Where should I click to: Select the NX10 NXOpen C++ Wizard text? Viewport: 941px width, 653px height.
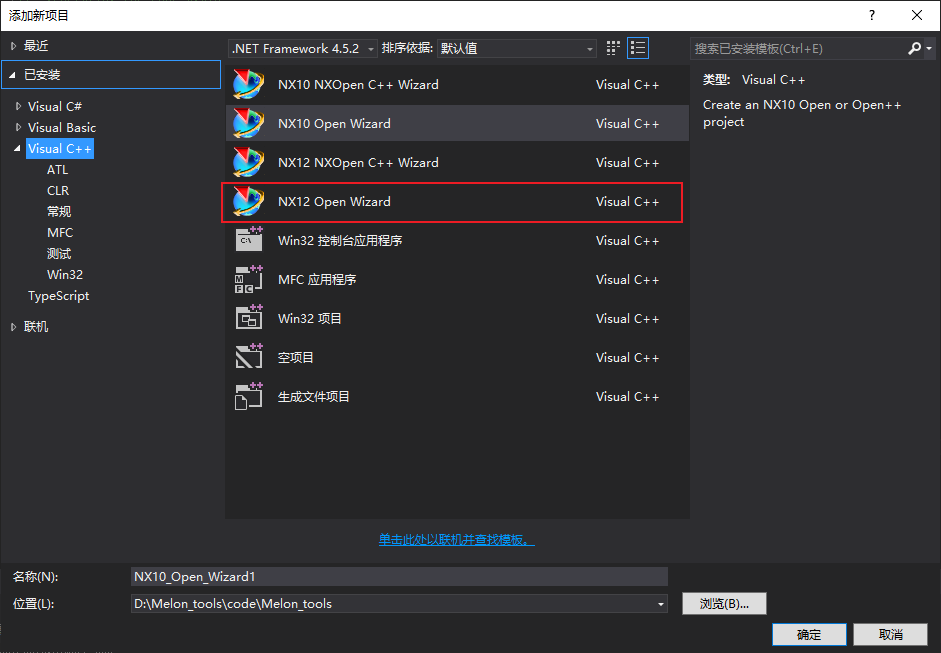pyautogui.click(x=358, y=85)
